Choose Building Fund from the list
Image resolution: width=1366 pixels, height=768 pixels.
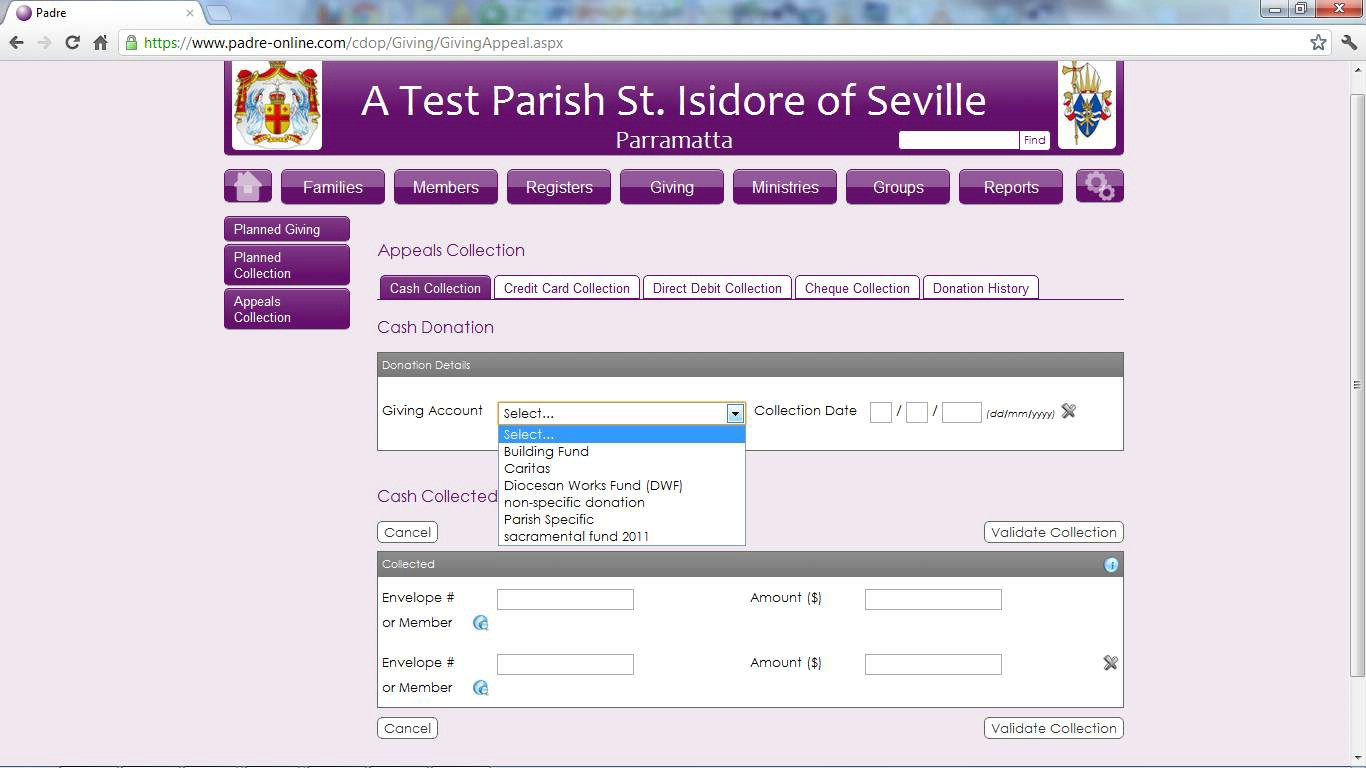click(621, 451)
